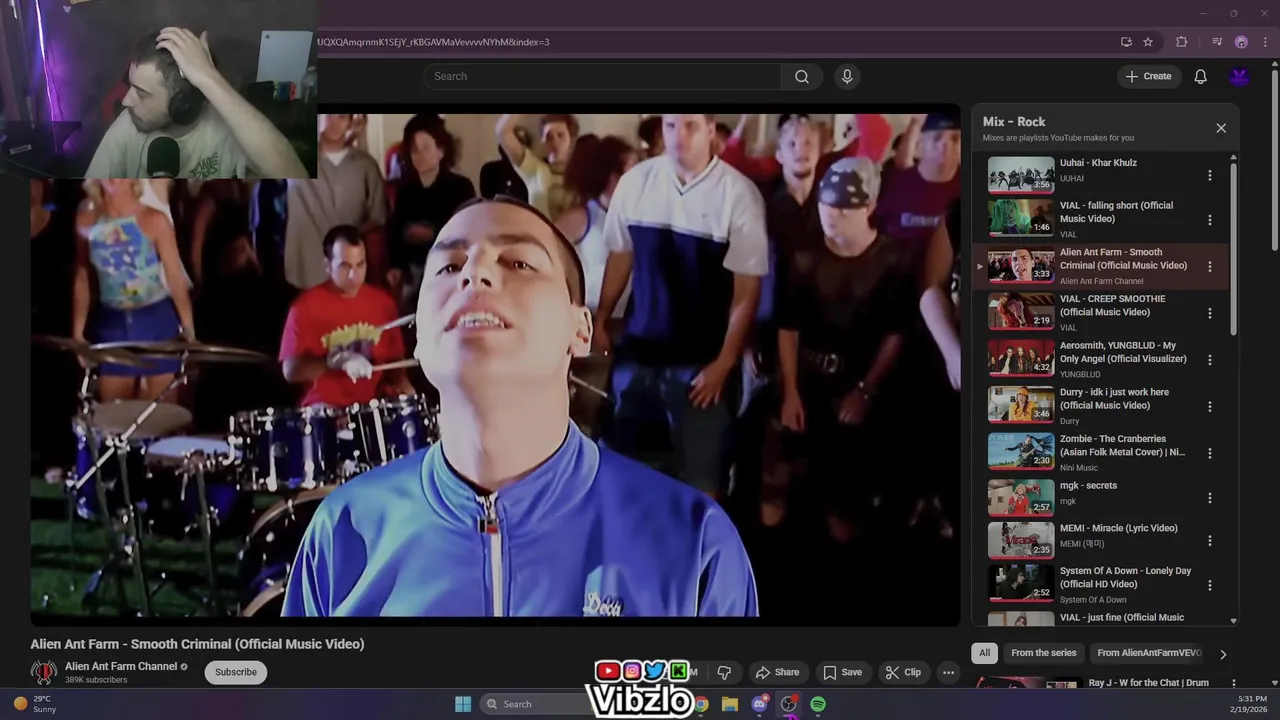
Task: Save the video to a playlist
Action: 842,672
